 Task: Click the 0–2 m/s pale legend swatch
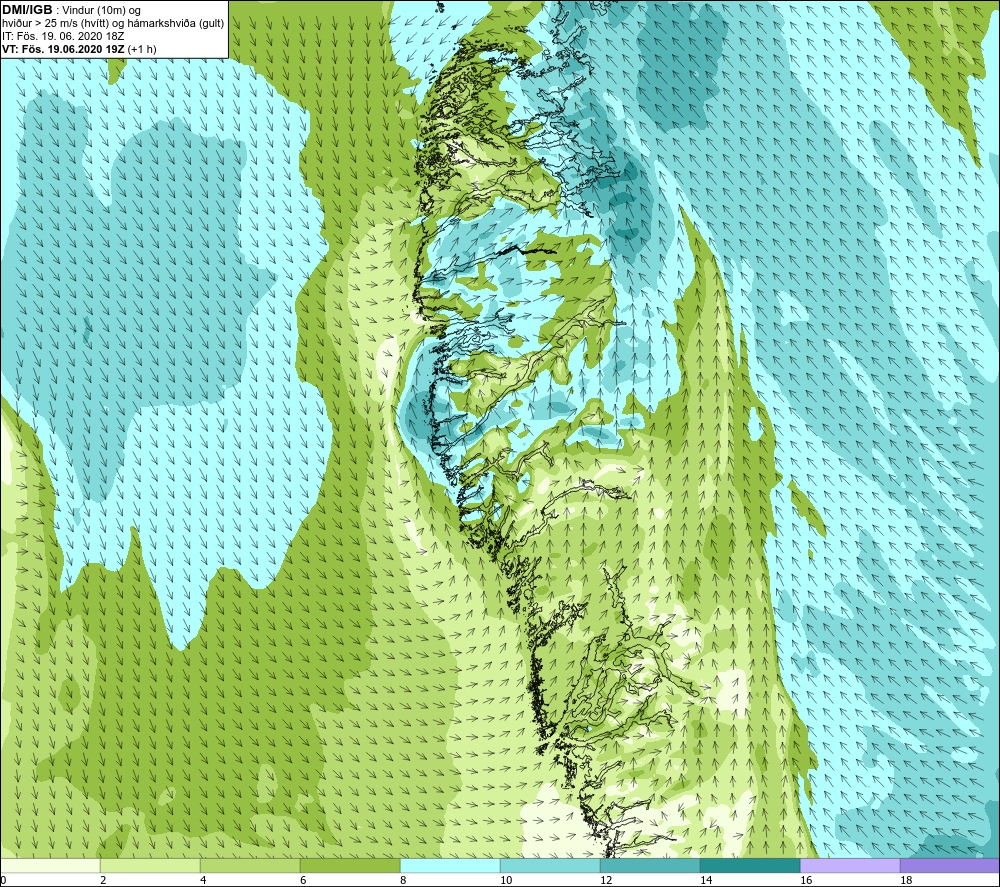click(51, 865)
